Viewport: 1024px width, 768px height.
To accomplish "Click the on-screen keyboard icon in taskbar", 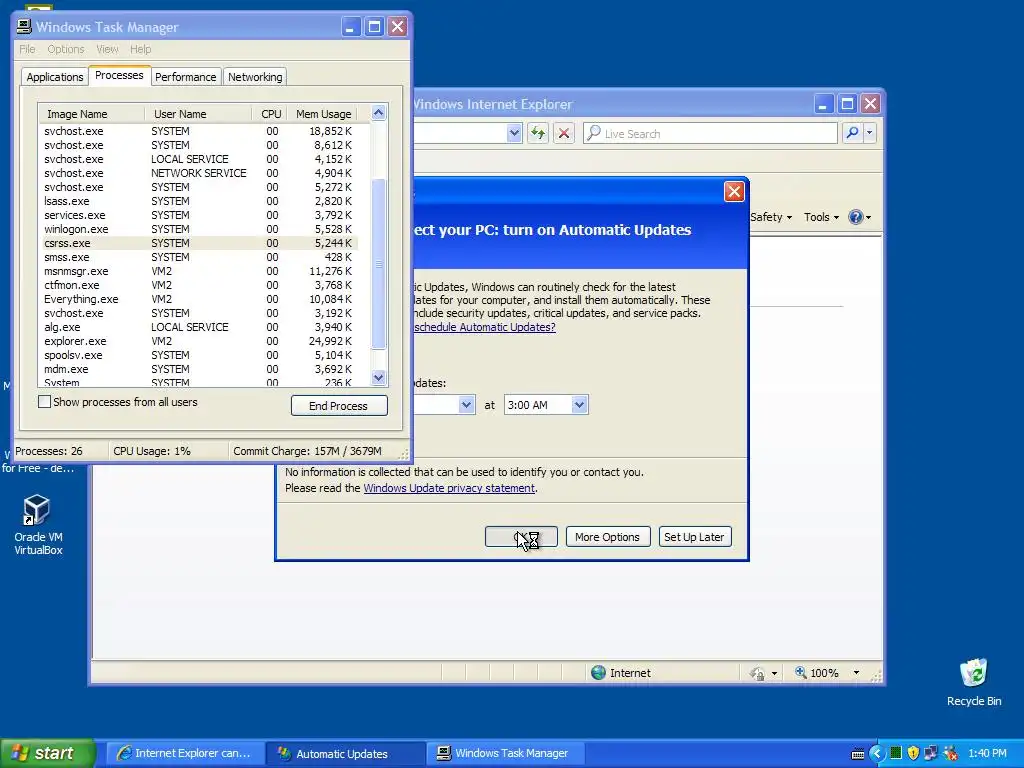I will click(858, 754).
